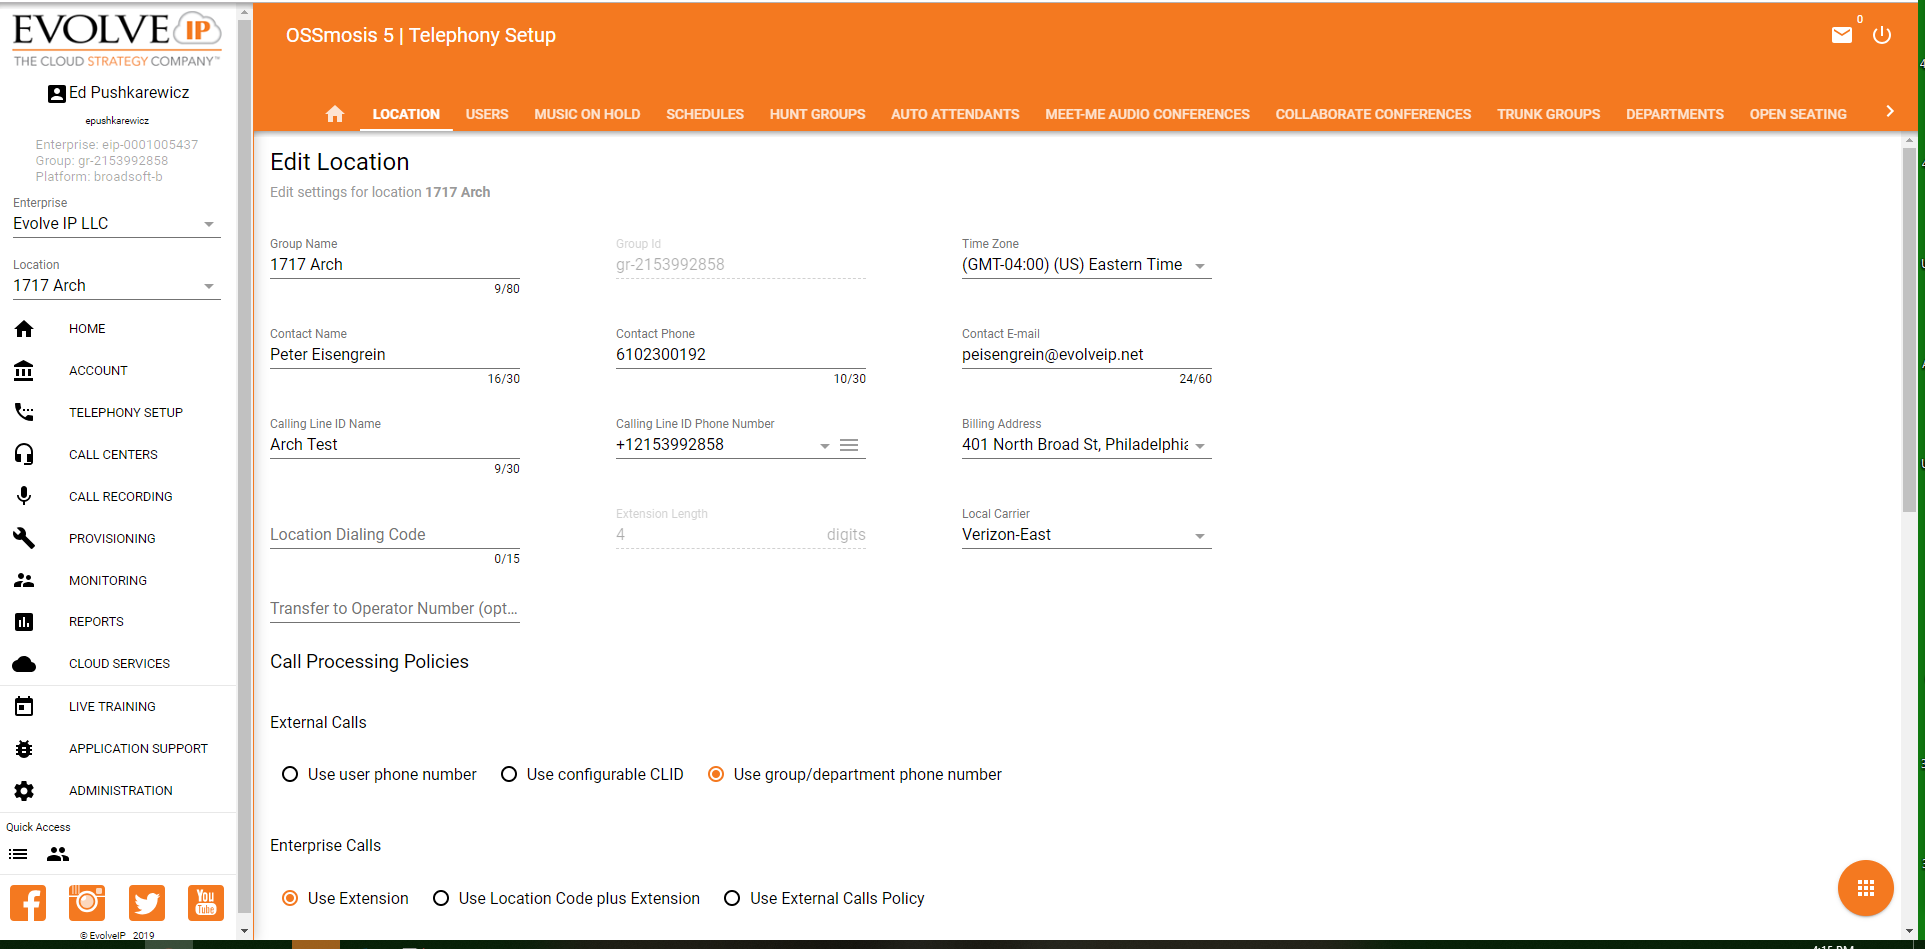
Task: Select the Use configurable CLID radio button
Action: pos(509,774)
